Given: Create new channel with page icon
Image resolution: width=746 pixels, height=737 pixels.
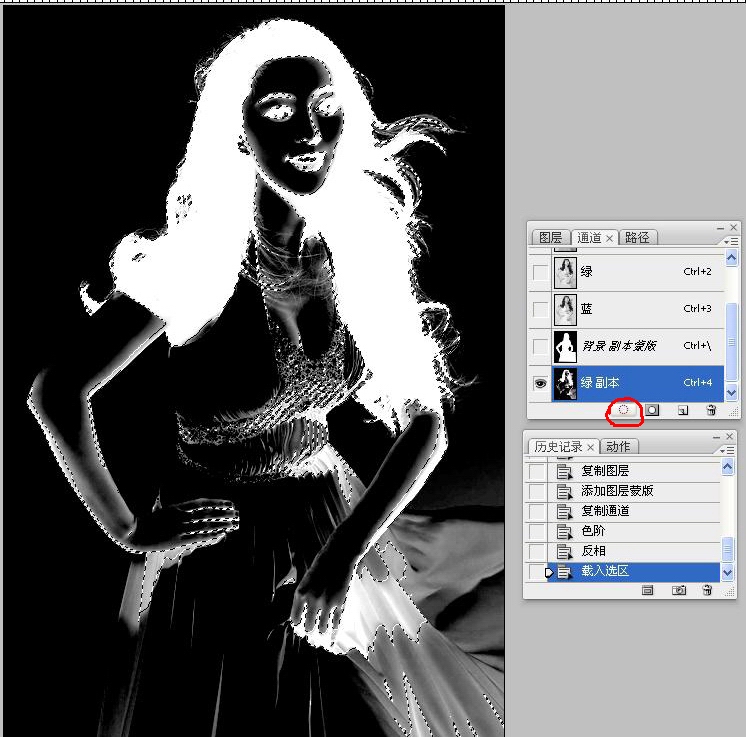Looking at the screenshot, I should click(682, 410).
